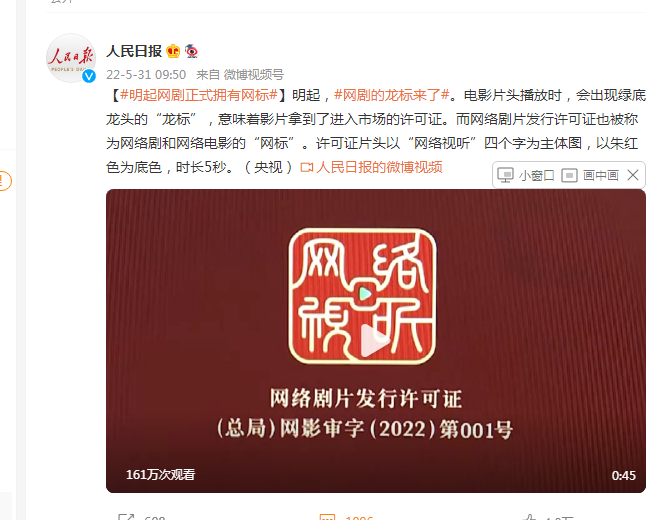Click the blue verified V badge
Viewport: 657px width, 520px height.
pyautogui.click(x=89, y=76)
